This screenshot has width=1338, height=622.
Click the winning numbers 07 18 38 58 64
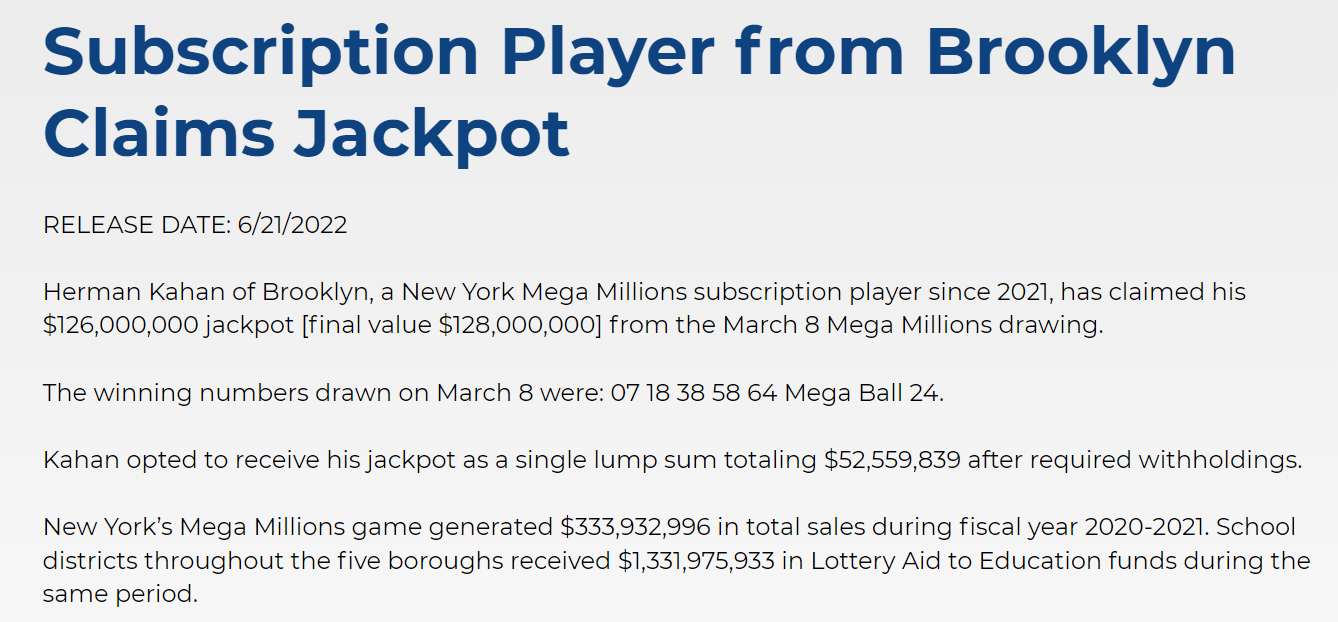692,393
